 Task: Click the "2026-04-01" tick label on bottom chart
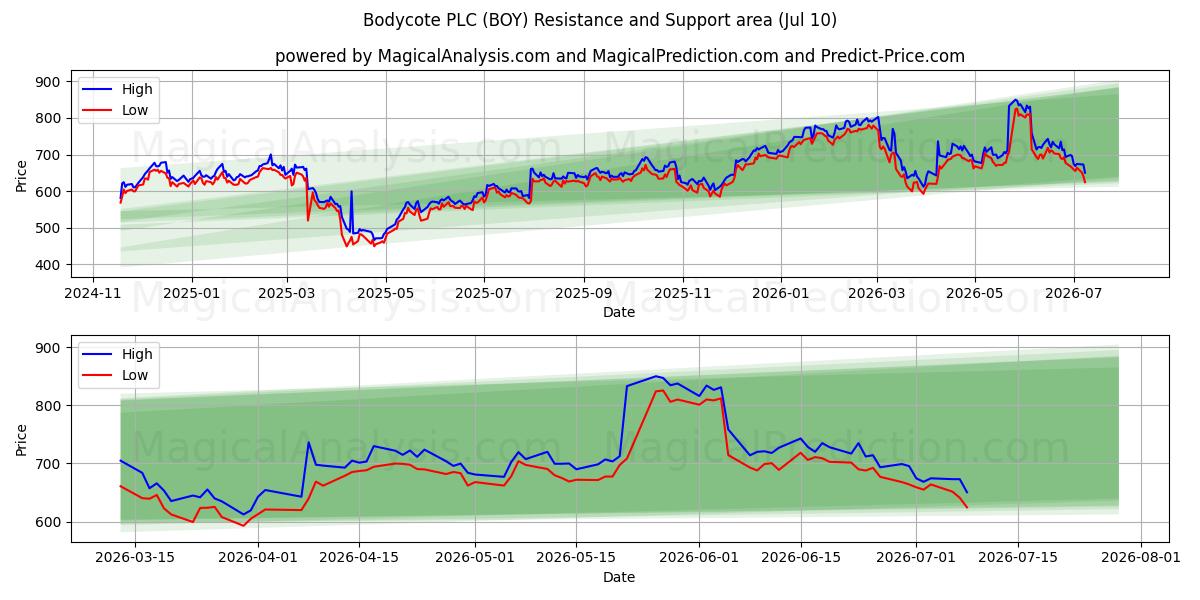[259, 558]
